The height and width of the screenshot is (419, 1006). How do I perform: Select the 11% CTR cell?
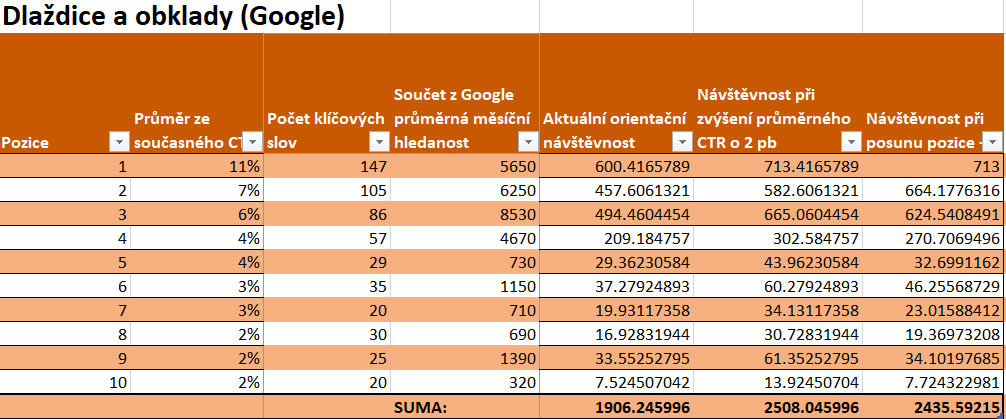196,166
